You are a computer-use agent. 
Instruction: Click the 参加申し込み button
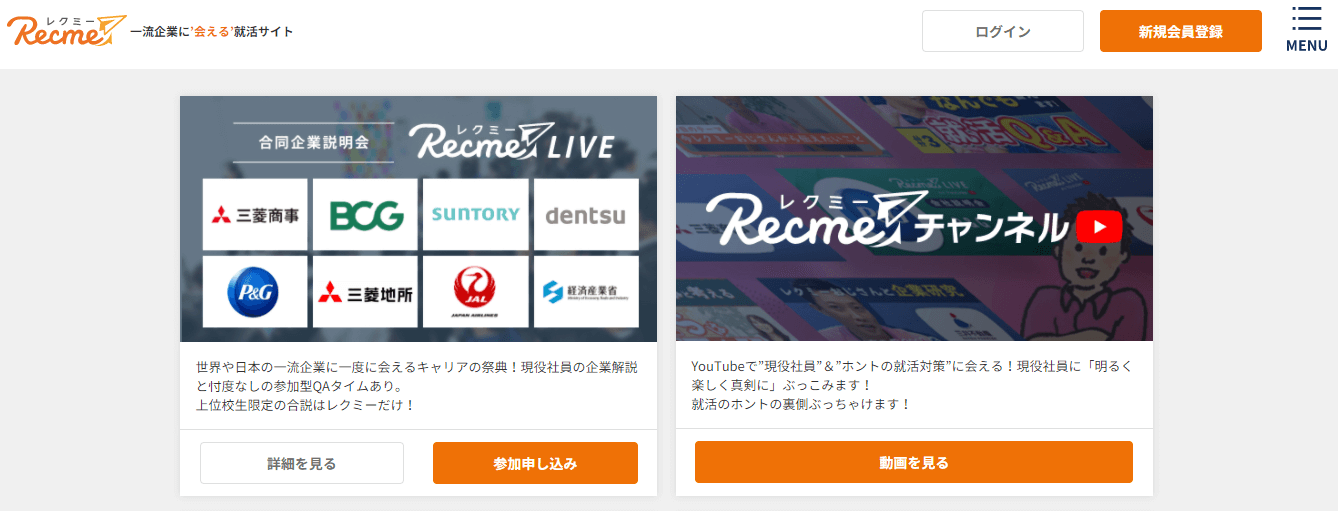tap(535, 463)
